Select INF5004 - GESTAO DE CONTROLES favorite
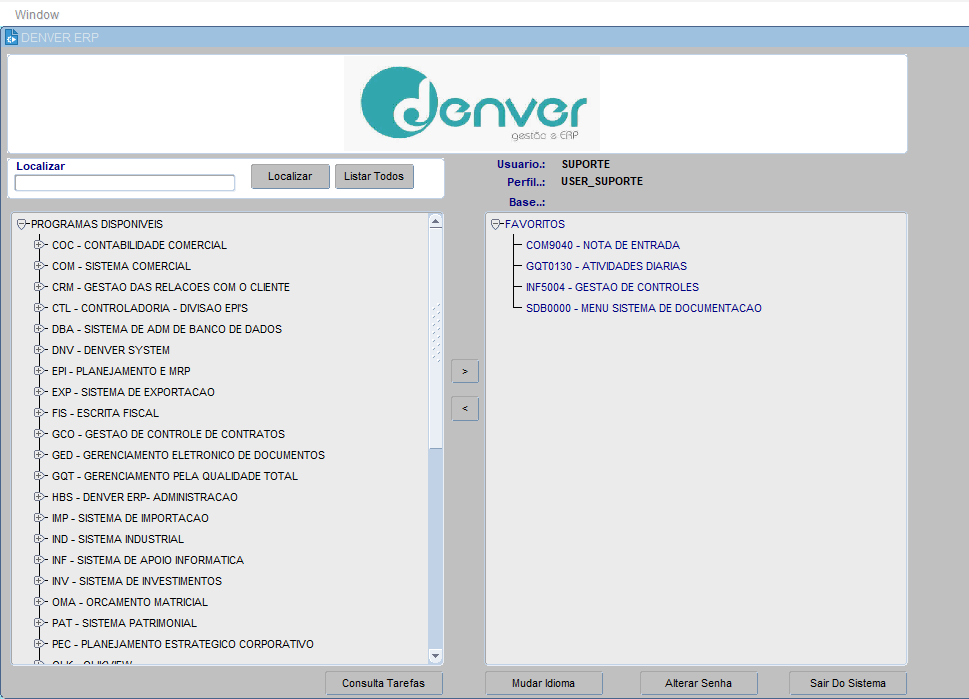This screenshot has width=969, height=699. point(612,287)
